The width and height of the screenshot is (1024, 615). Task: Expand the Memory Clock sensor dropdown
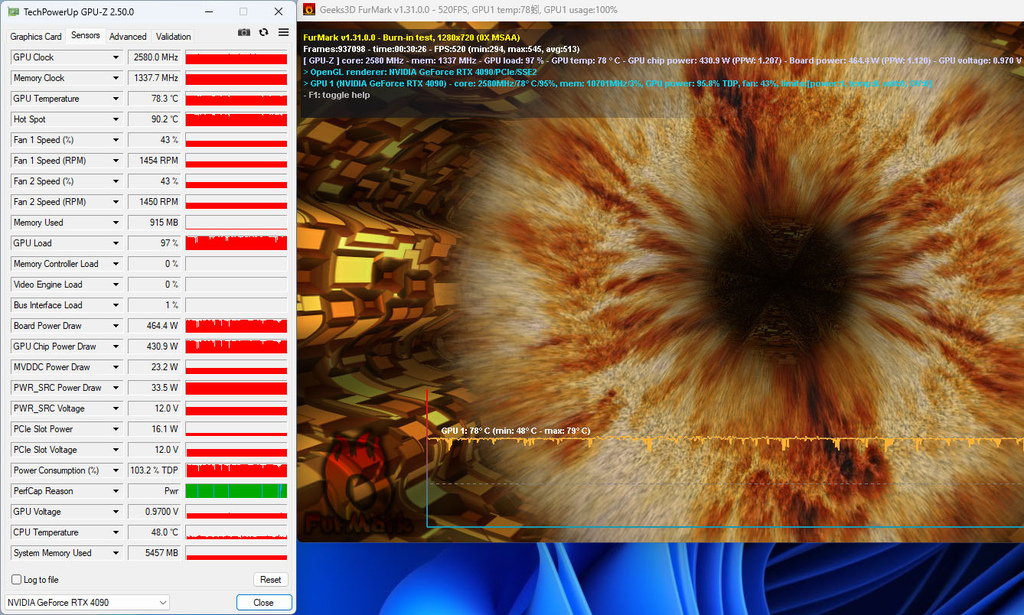(x=116, y=78)
